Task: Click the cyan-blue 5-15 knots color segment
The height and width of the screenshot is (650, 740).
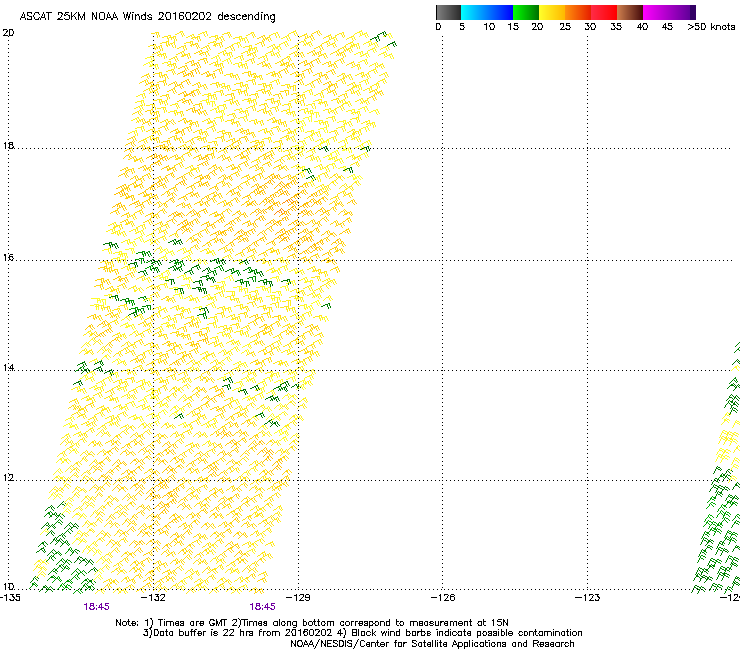Action: click(x=487, y=12)
